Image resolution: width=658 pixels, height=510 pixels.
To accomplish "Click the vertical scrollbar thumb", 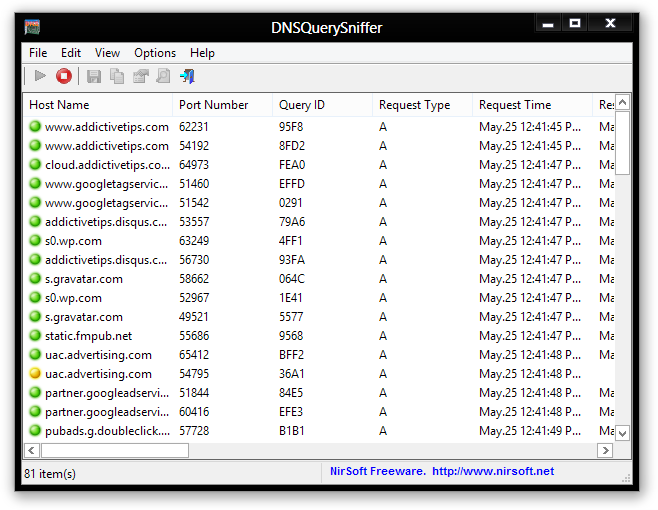I will click(x=623, y=143).
